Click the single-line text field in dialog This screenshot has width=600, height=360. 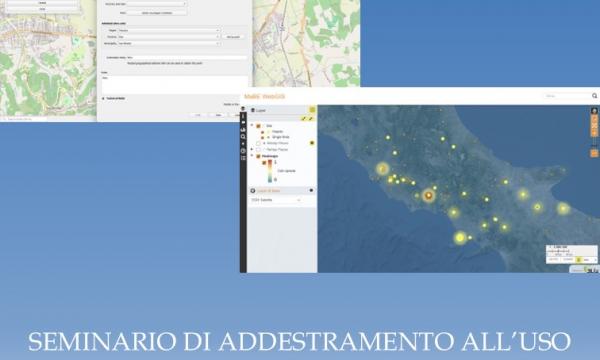click(186, 57)
